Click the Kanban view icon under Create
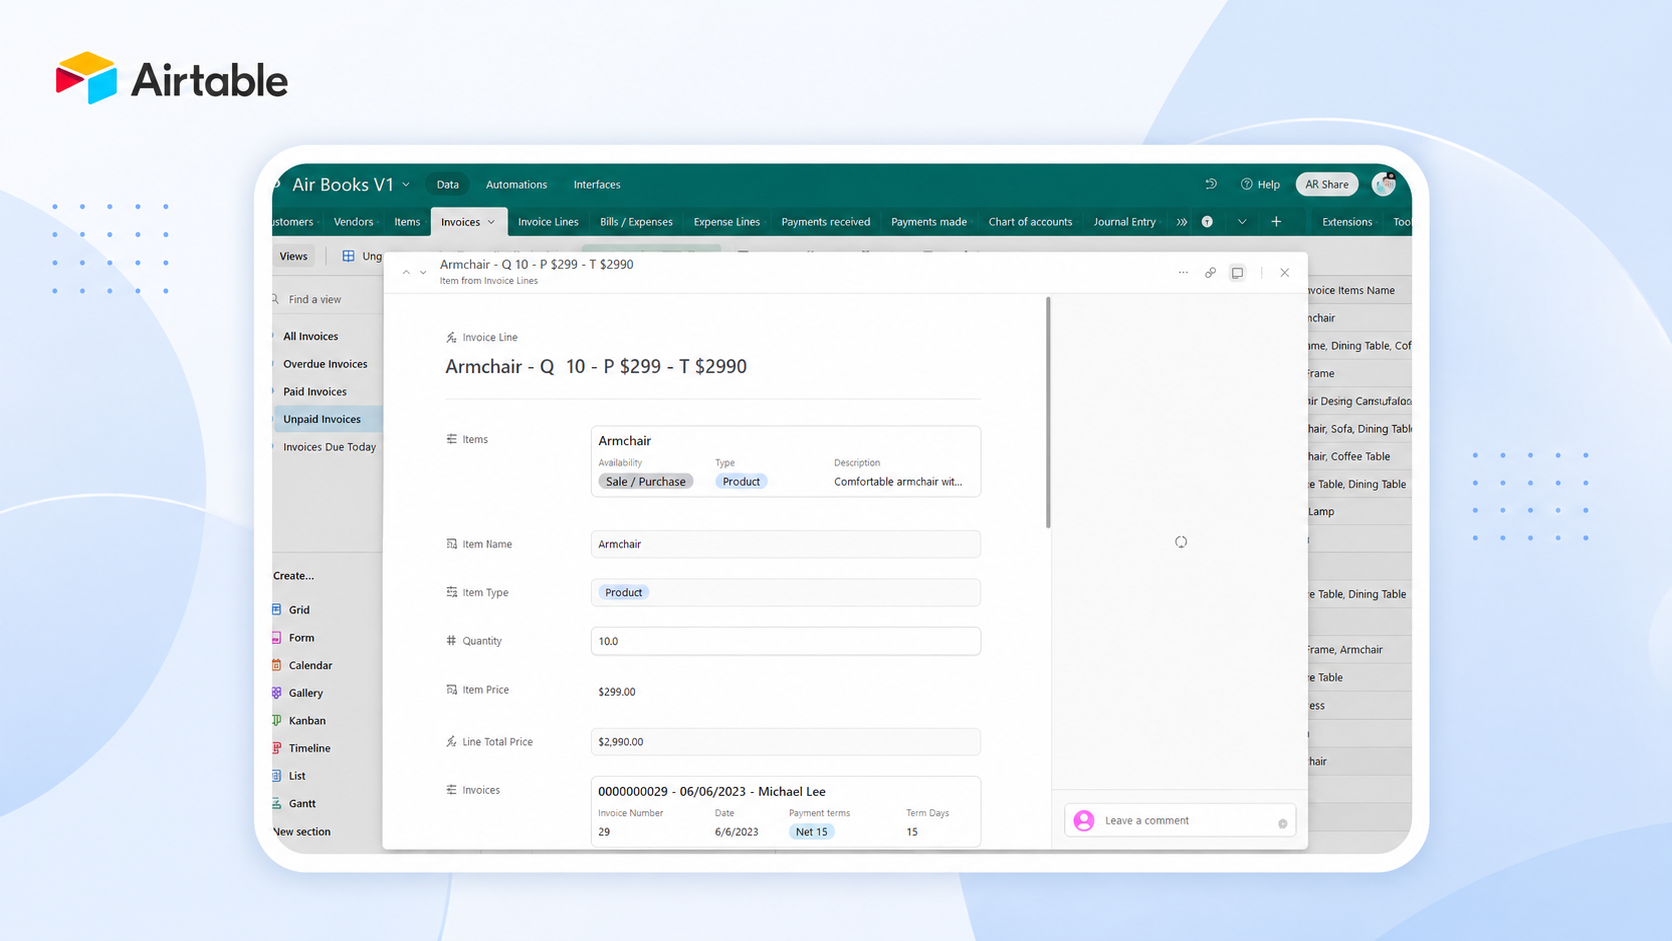This screenshot has height=941, width=1672. 277,720
